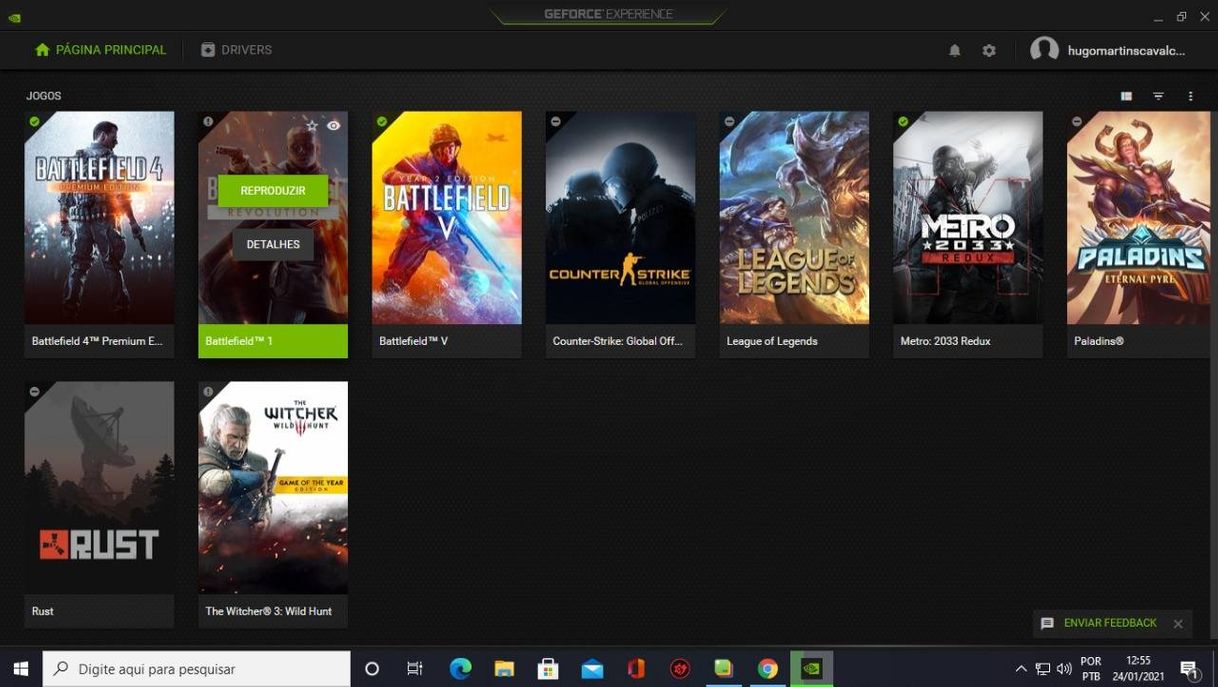Mark Battlefield 1 as favorite with star
This screenshot has height=687, width=1218.
312,125
